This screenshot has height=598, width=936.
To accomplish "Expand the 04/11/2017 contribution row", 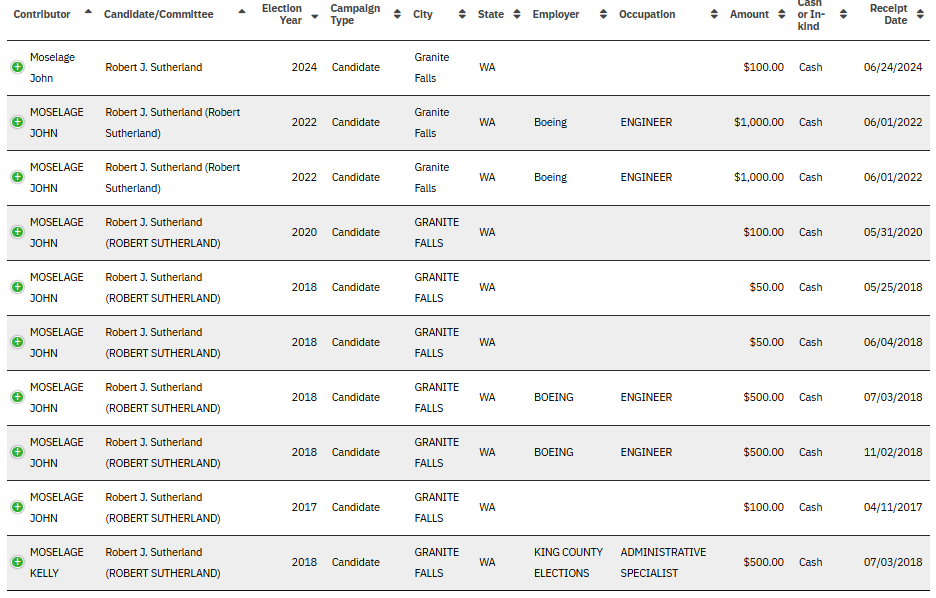I will [17, 507].
